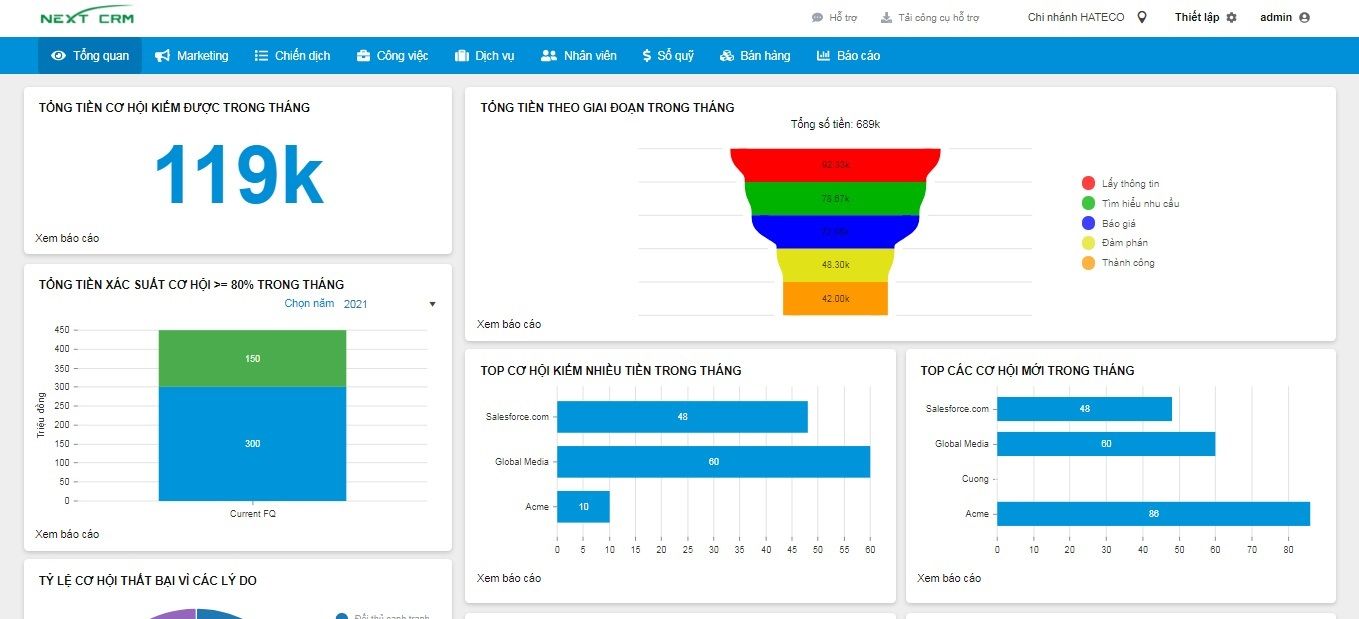Expand the Sổ quỹ menu
The width and height of the screenshot is (1359, 619).
[x=668, y=56]
